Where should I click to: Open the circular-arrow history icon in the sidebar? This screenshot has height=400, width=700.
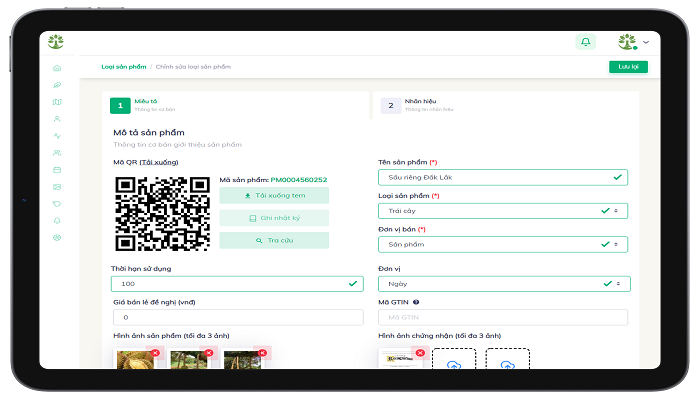pos(57,204)
